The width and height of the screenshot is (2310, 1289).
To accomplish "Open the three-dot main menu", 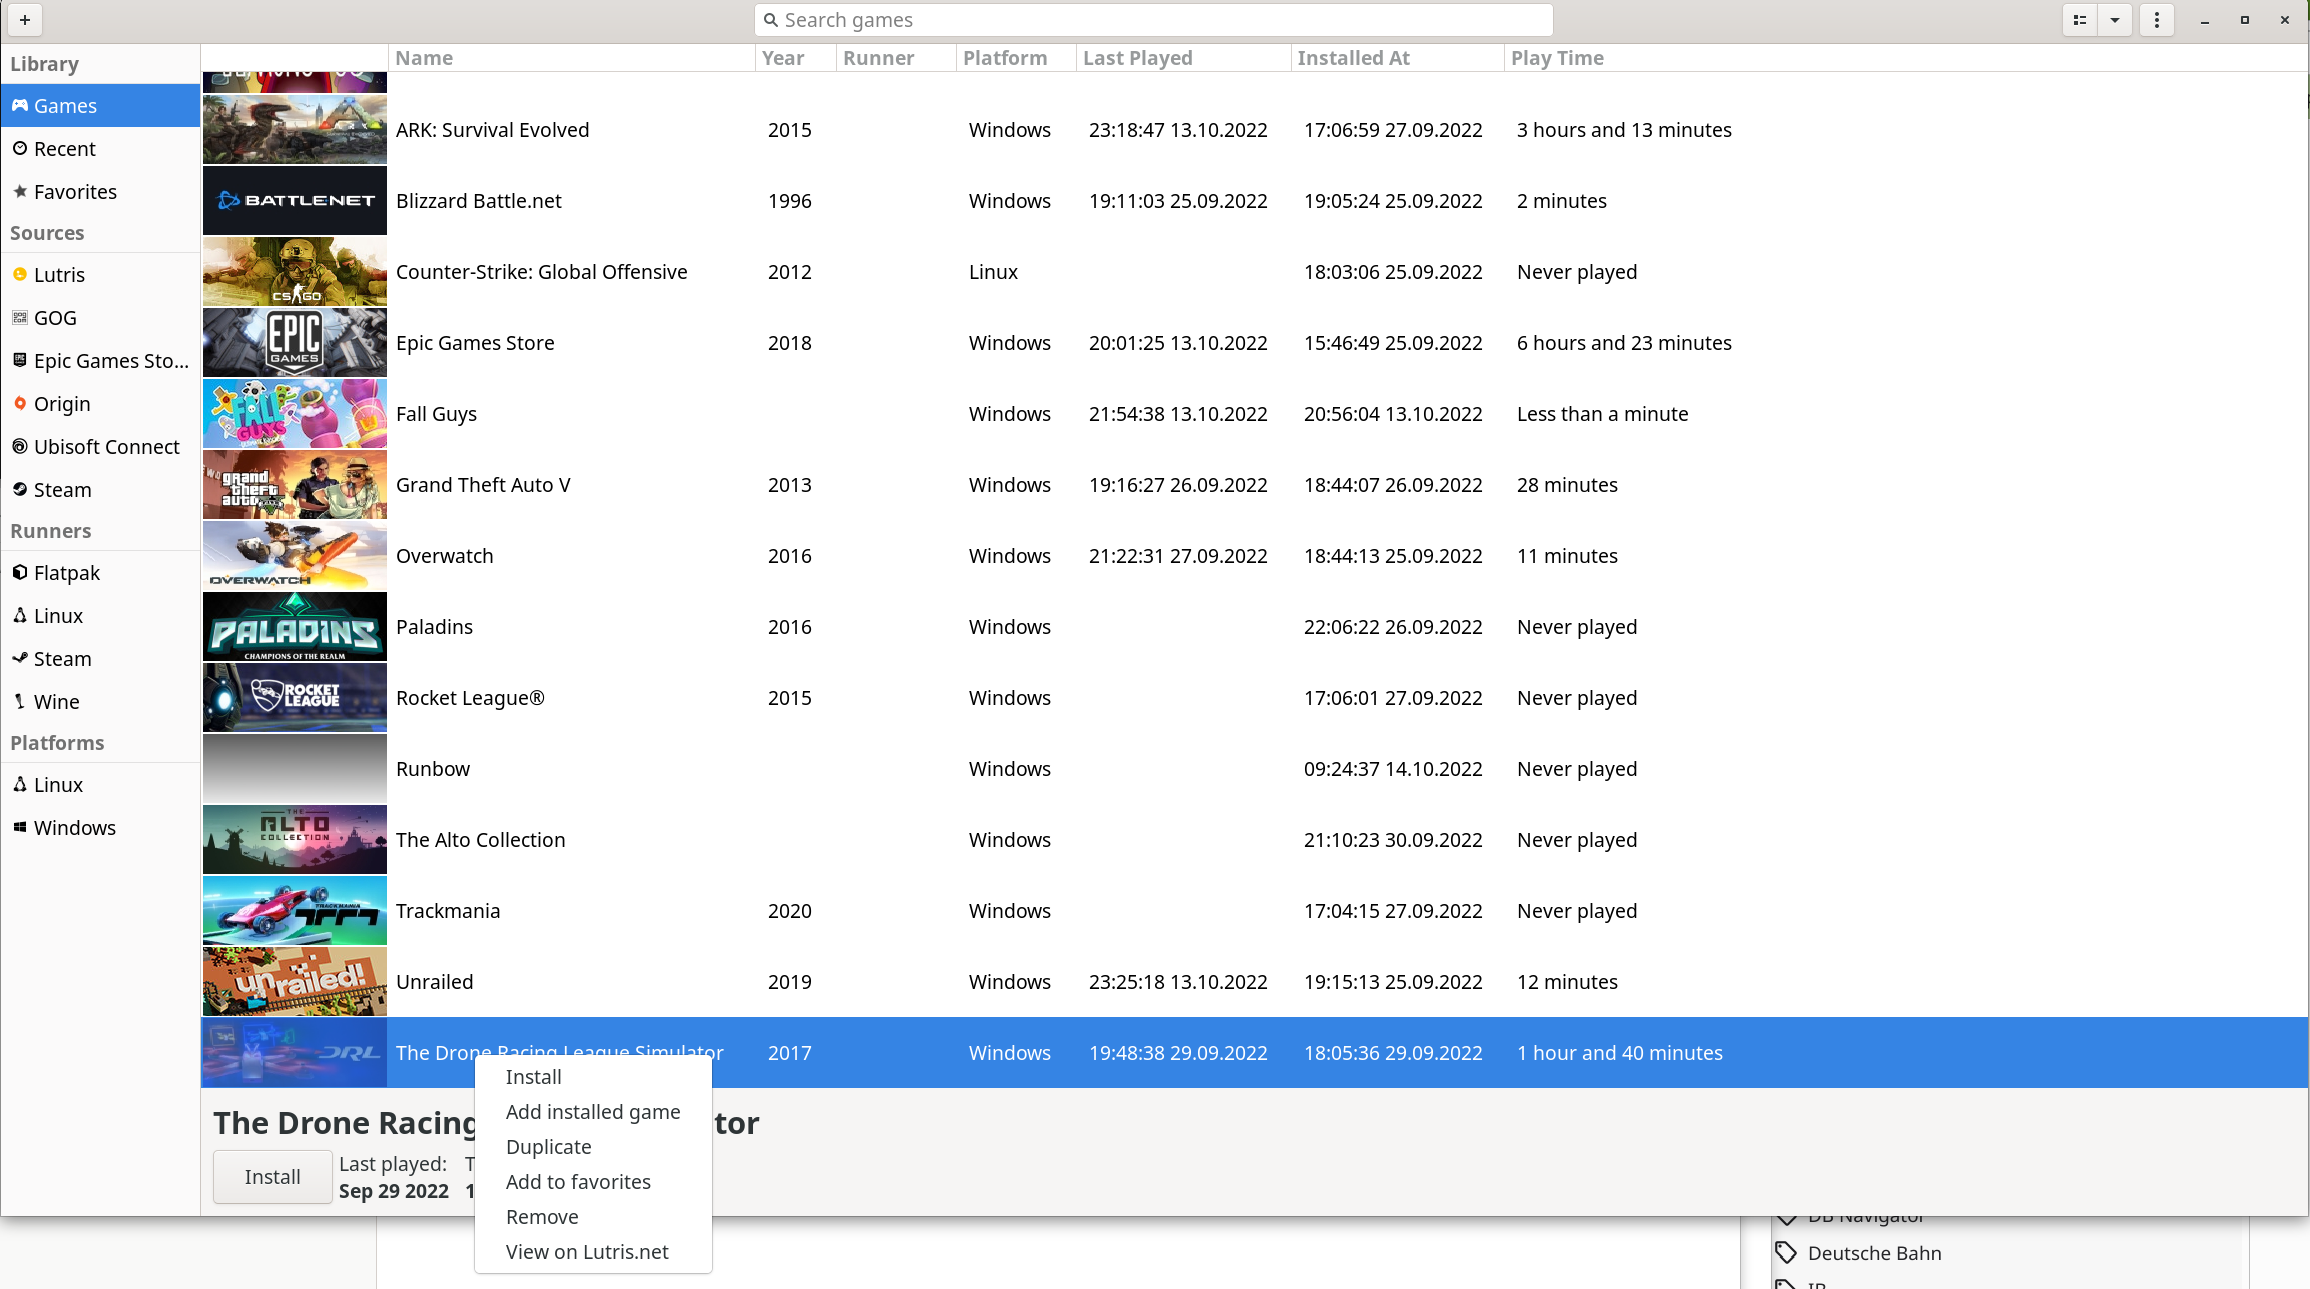I will click(x=2157, y=20).
